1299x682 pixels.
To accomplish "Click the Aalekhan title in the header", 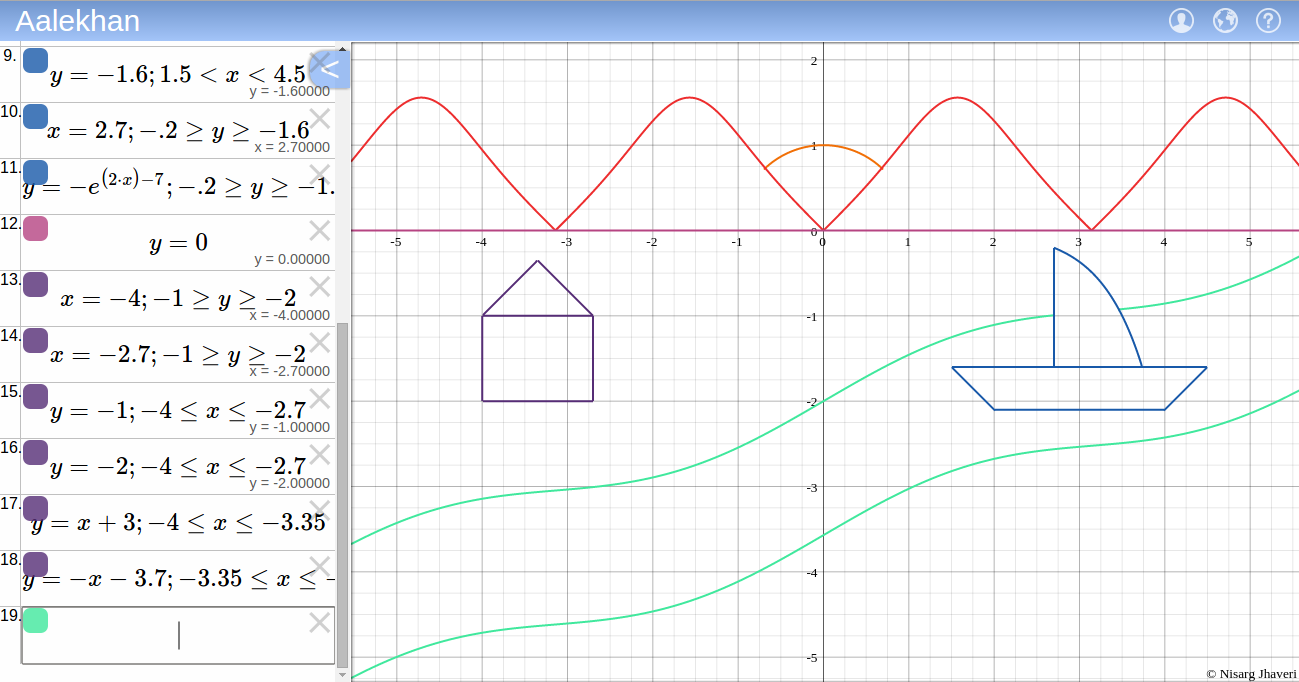I will pyautogui.click(x=77, y=21).
